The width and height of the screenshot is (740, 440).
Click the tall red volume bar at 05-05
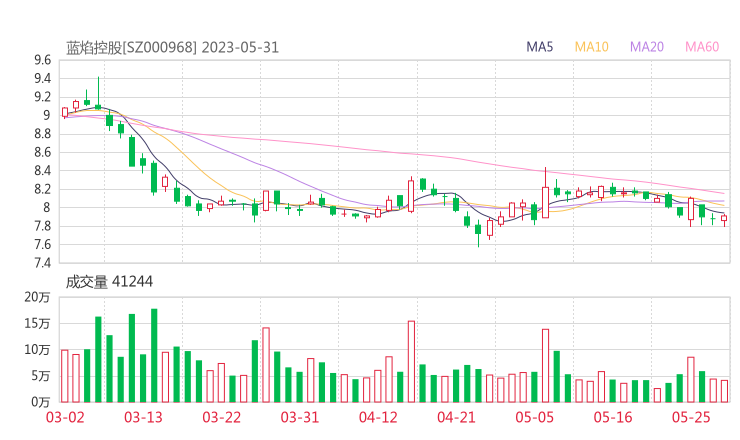click(x=546, y=366)
